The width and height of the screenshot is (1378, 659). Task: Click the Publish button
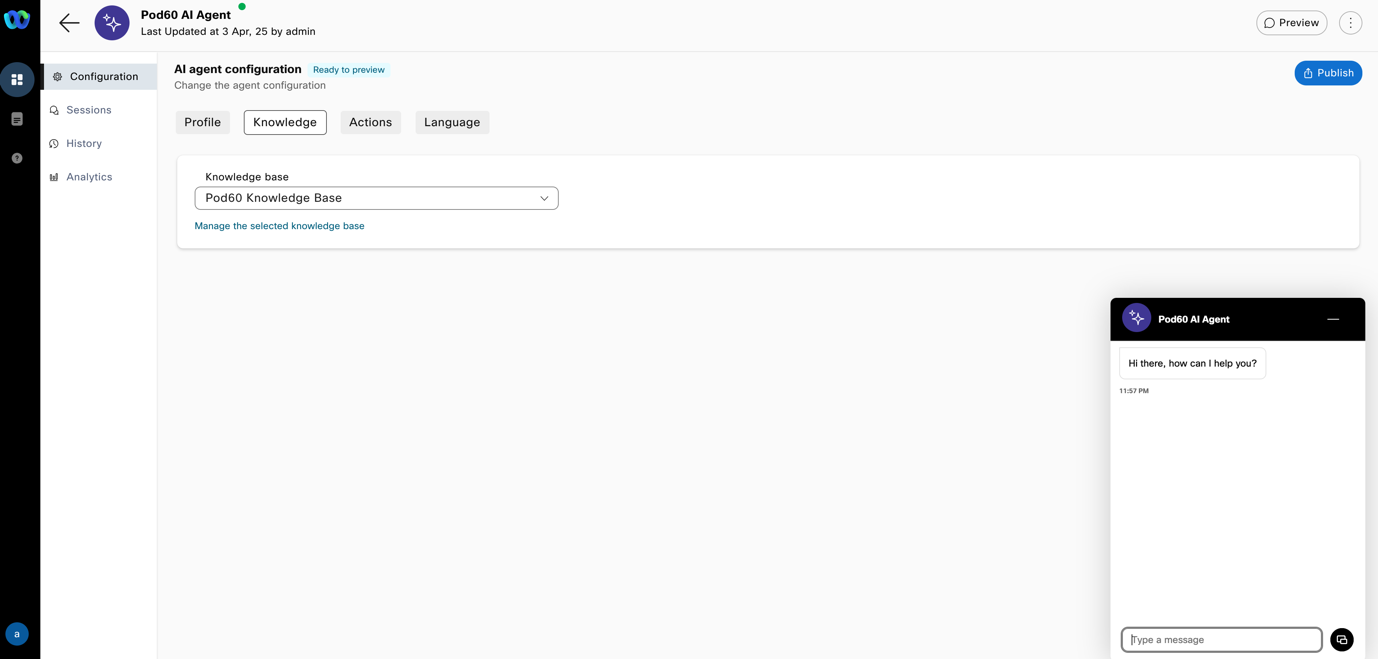click(1327, 73)
